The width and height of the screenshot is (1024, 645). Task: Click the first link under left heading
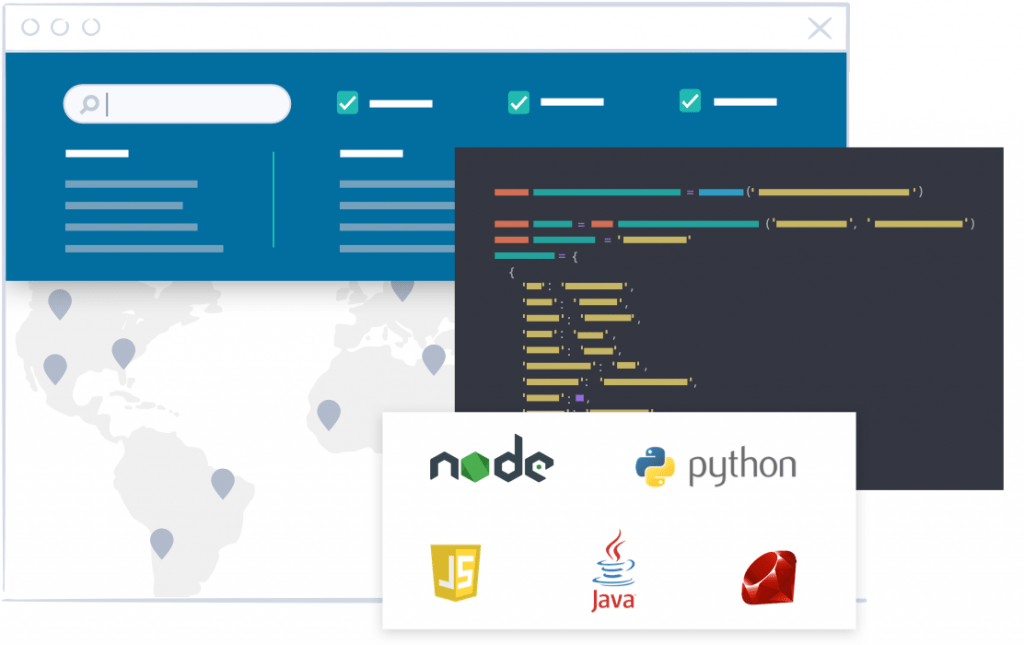click(x=131, y=184)
